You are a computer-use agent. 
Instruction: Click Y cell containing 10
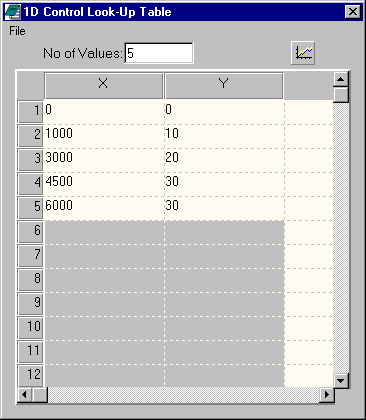tap(224, 136)
